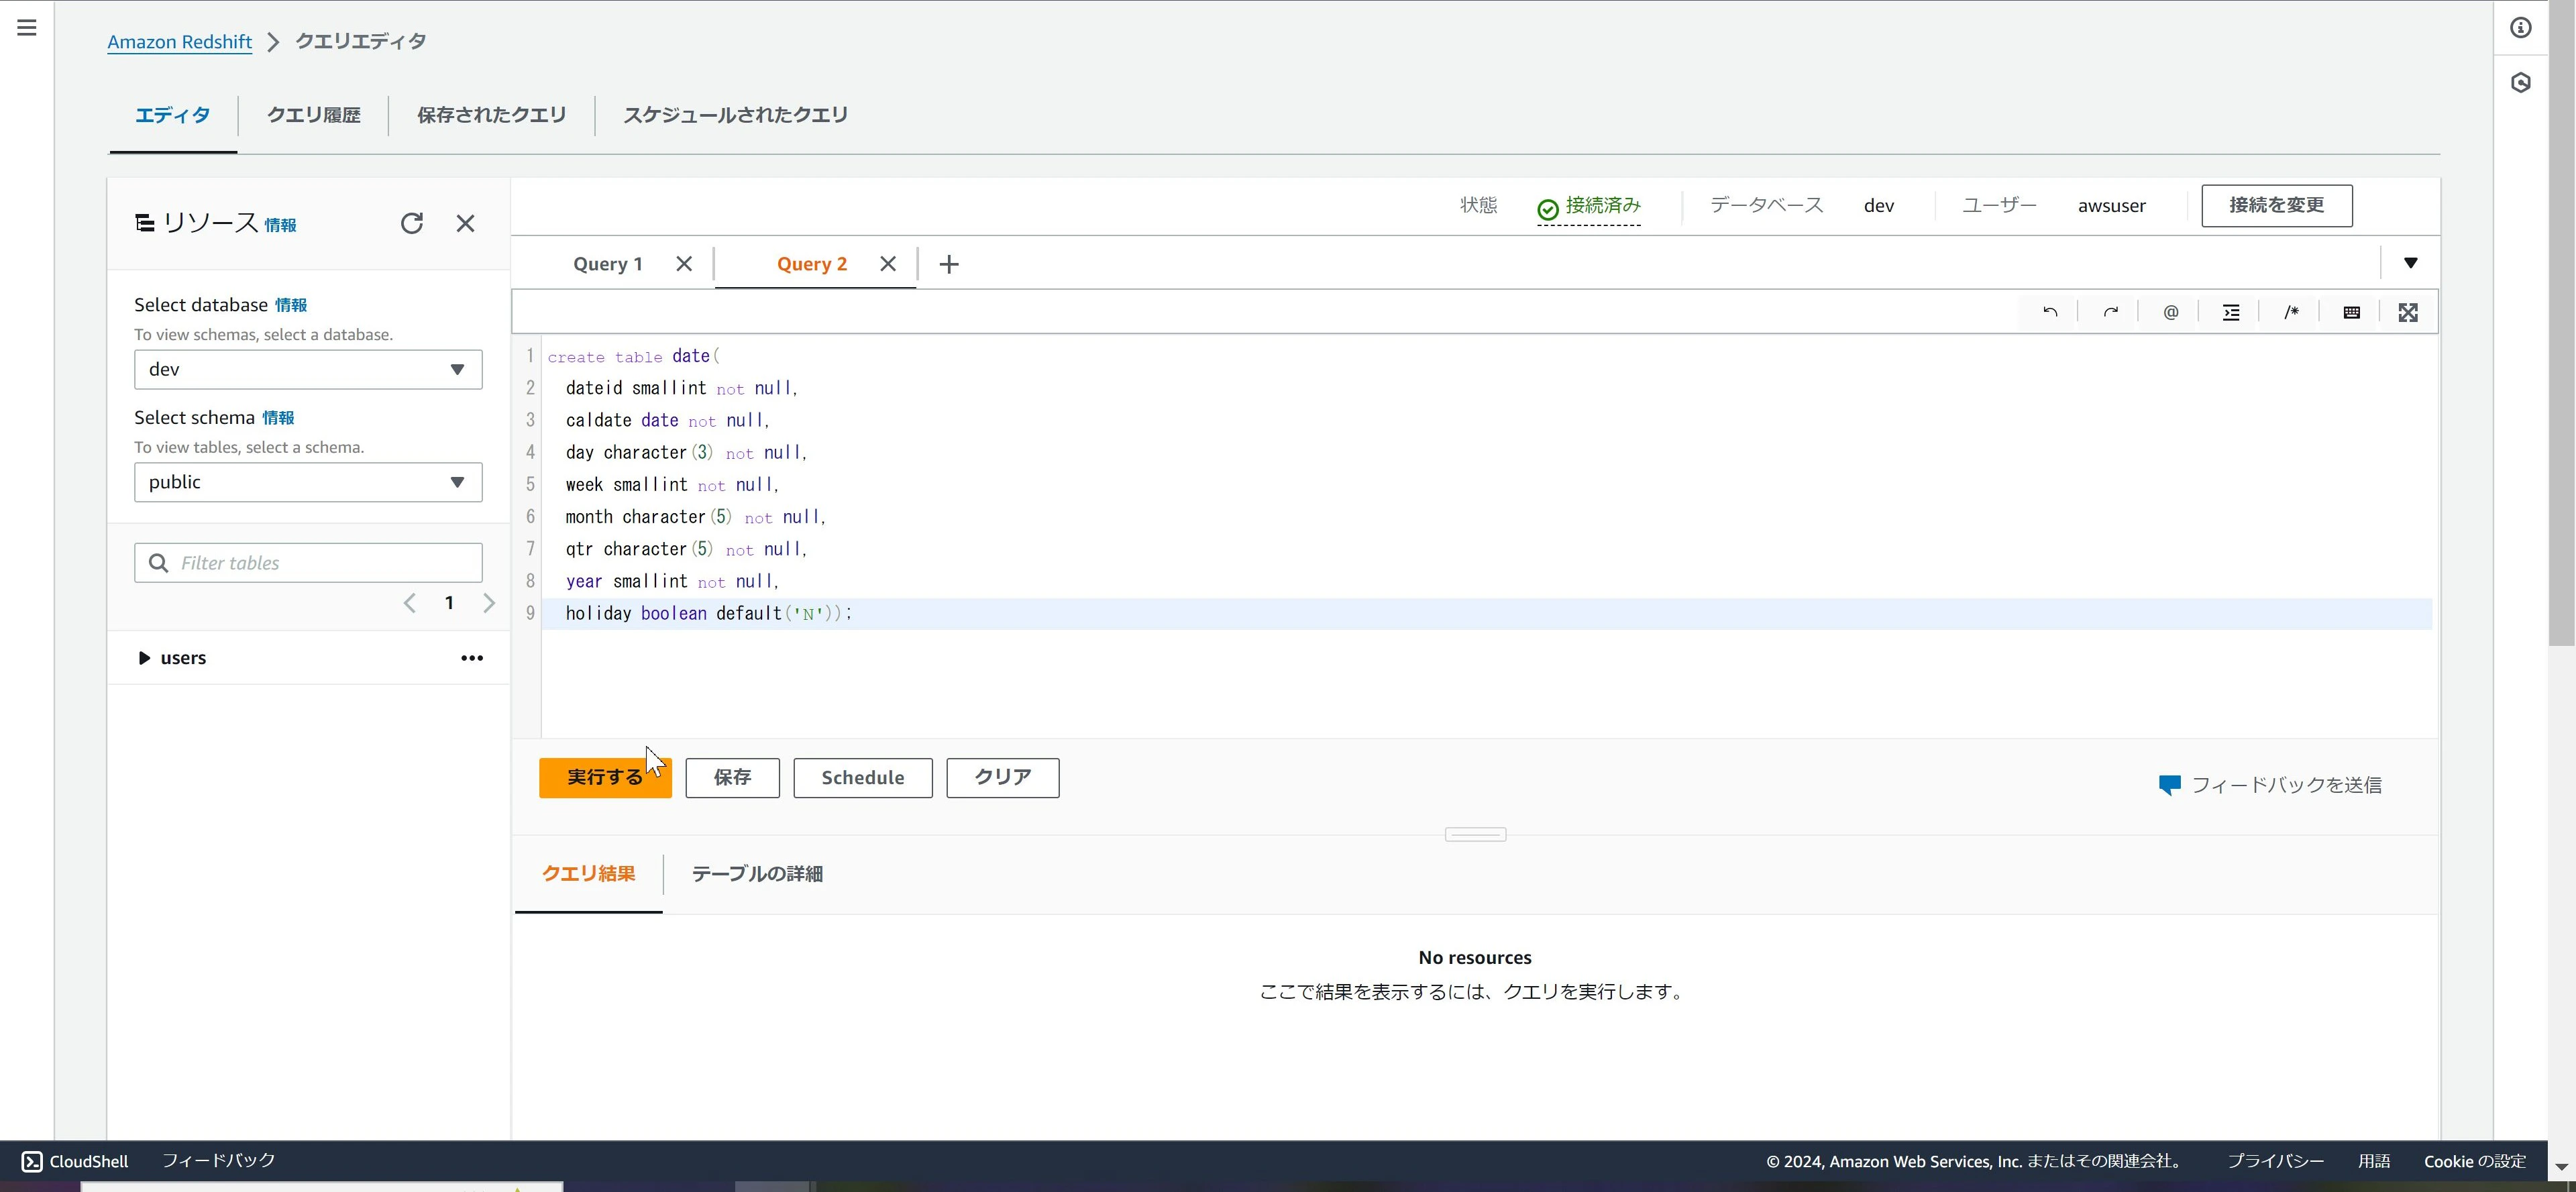Image resolution: width=2576 pixels, height=1192 pixels.
Task: Open the hamburger navigation menu
Action: 27,28
